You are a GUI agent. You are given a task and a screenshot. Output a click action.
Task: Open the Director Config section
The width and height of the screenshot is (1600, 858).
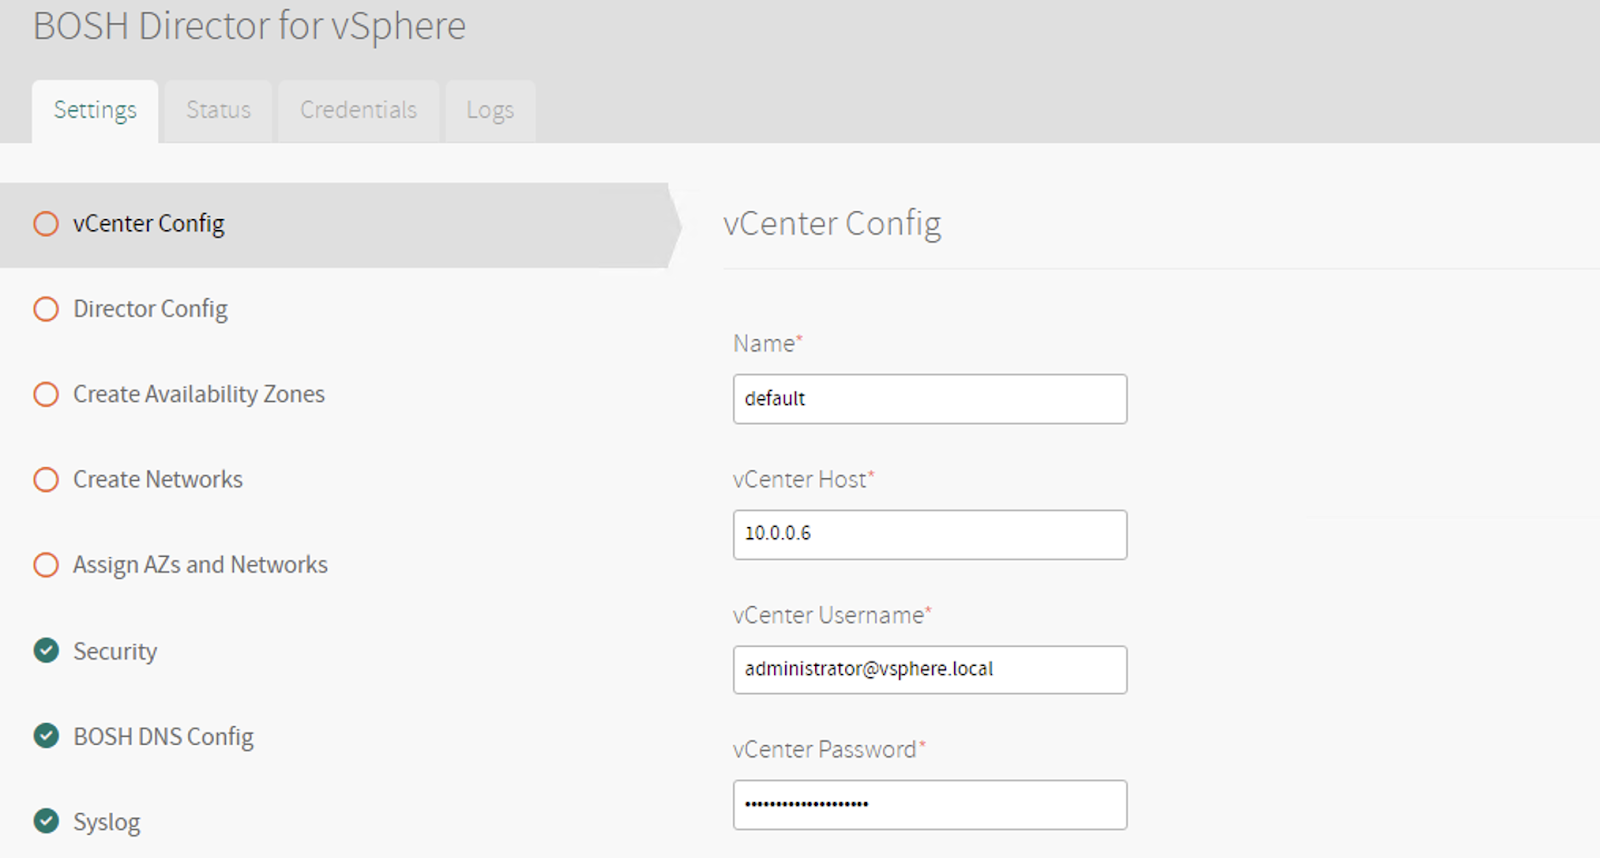click(x=150, y=309)
